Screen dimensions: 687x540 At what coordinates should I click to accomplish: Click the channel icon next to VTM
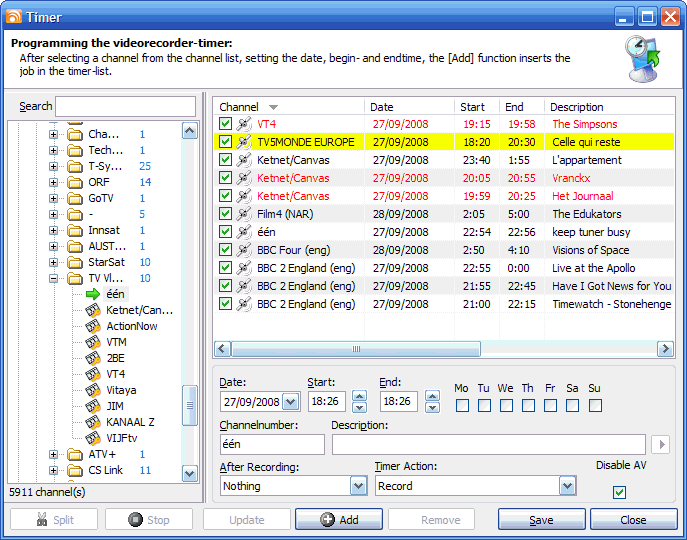93,342
